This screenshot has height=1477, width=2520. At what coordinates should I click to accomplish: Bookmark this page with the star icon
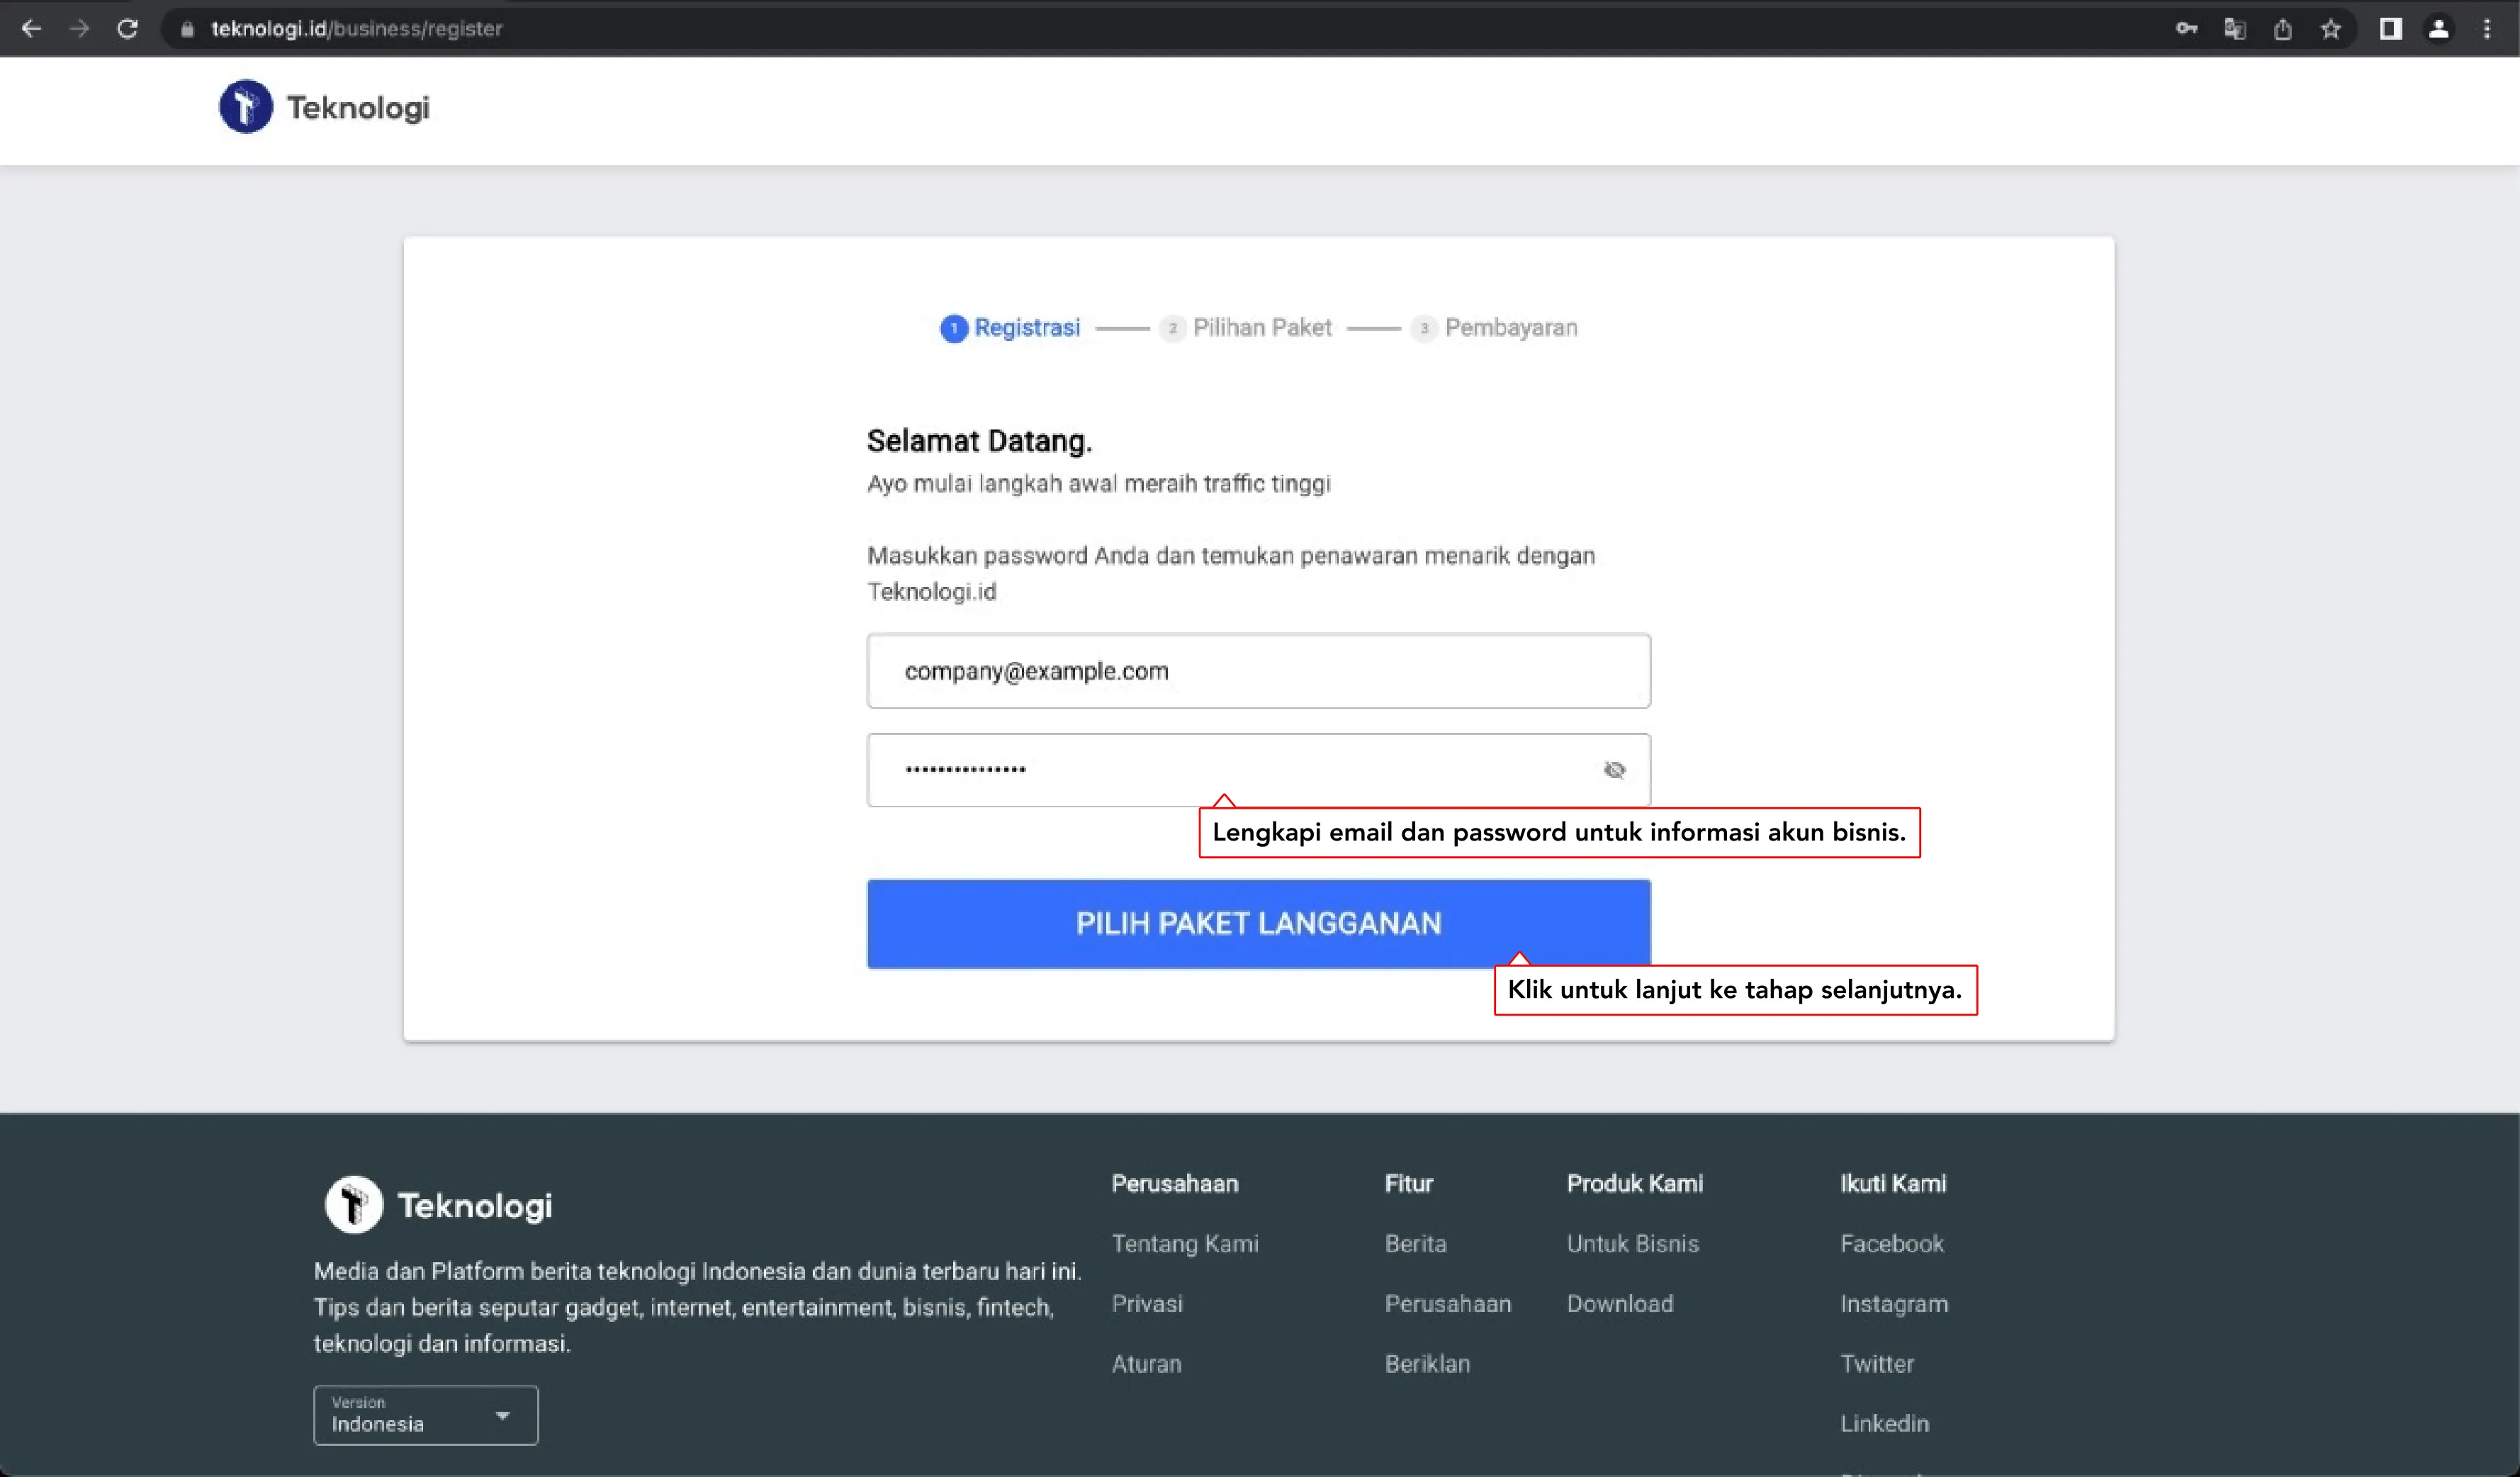(x=2331, y=29)
